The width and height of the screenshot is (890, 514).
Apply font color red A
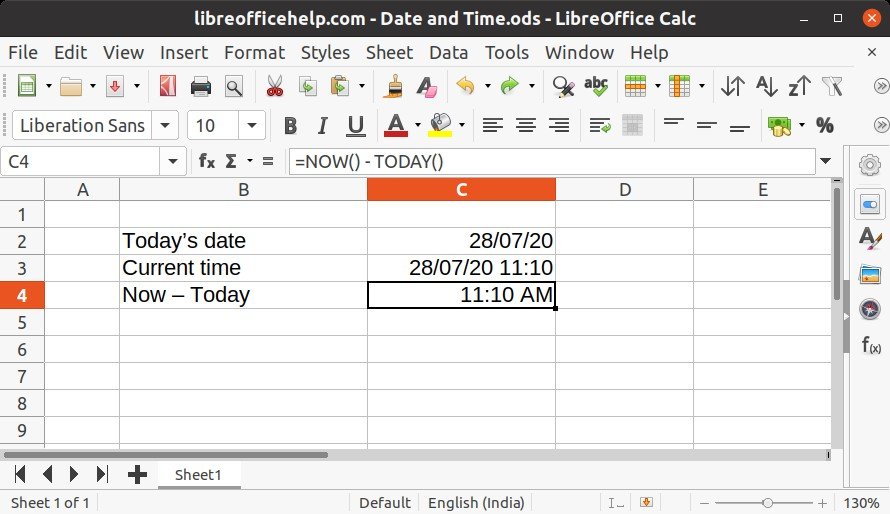pos(396,125)
